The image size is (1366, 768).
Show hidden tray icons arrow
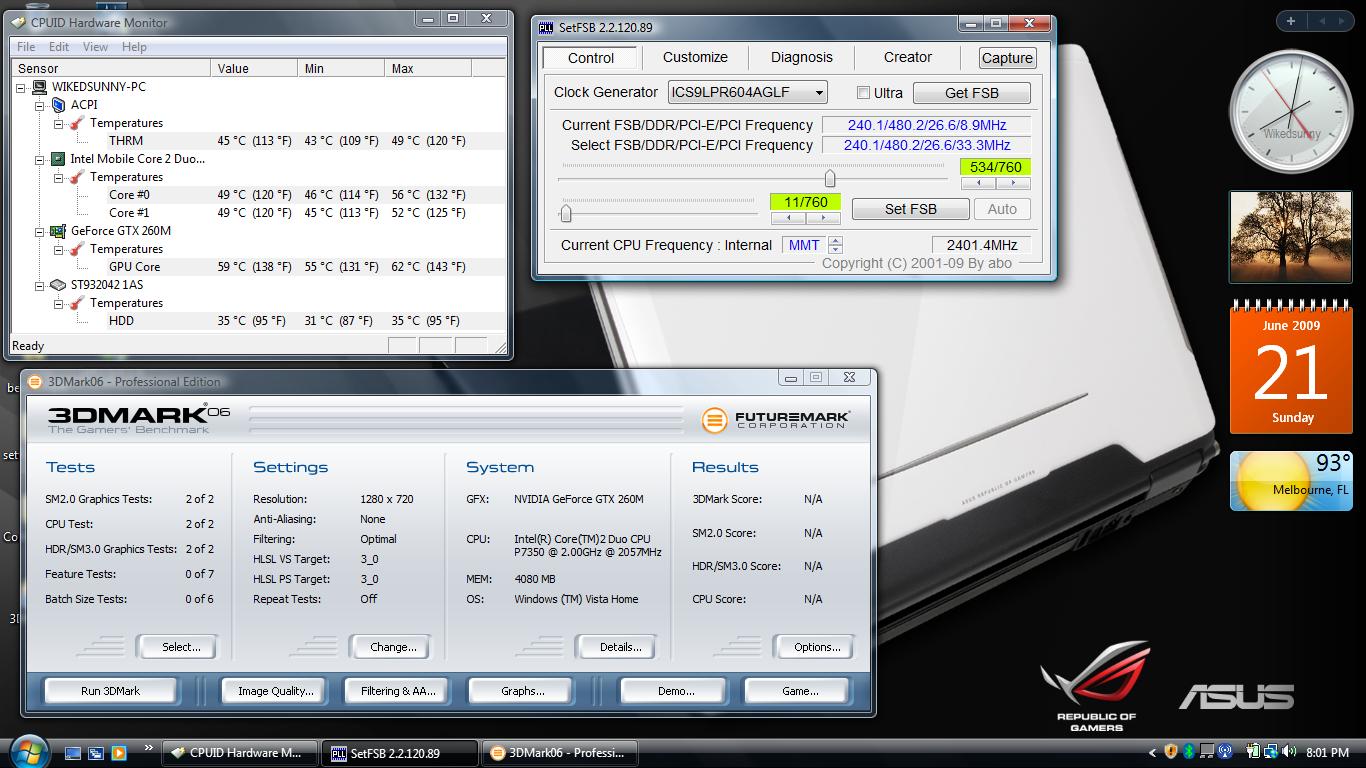1152,753
